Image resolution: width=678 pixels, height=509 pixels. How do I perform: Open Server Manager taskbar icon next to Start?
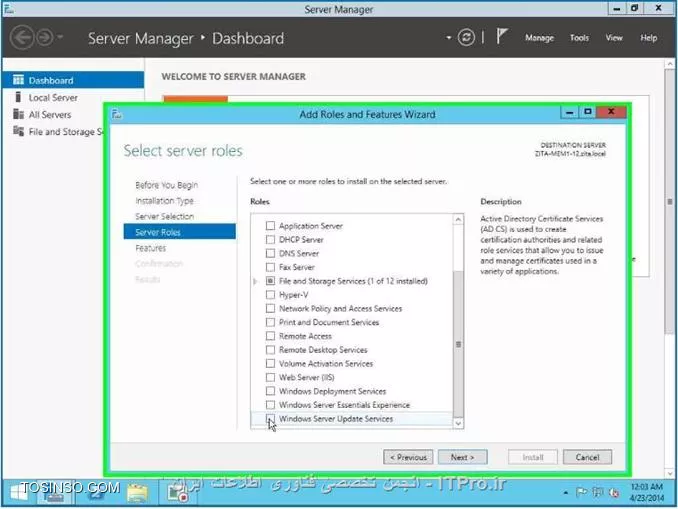(54, 493)
